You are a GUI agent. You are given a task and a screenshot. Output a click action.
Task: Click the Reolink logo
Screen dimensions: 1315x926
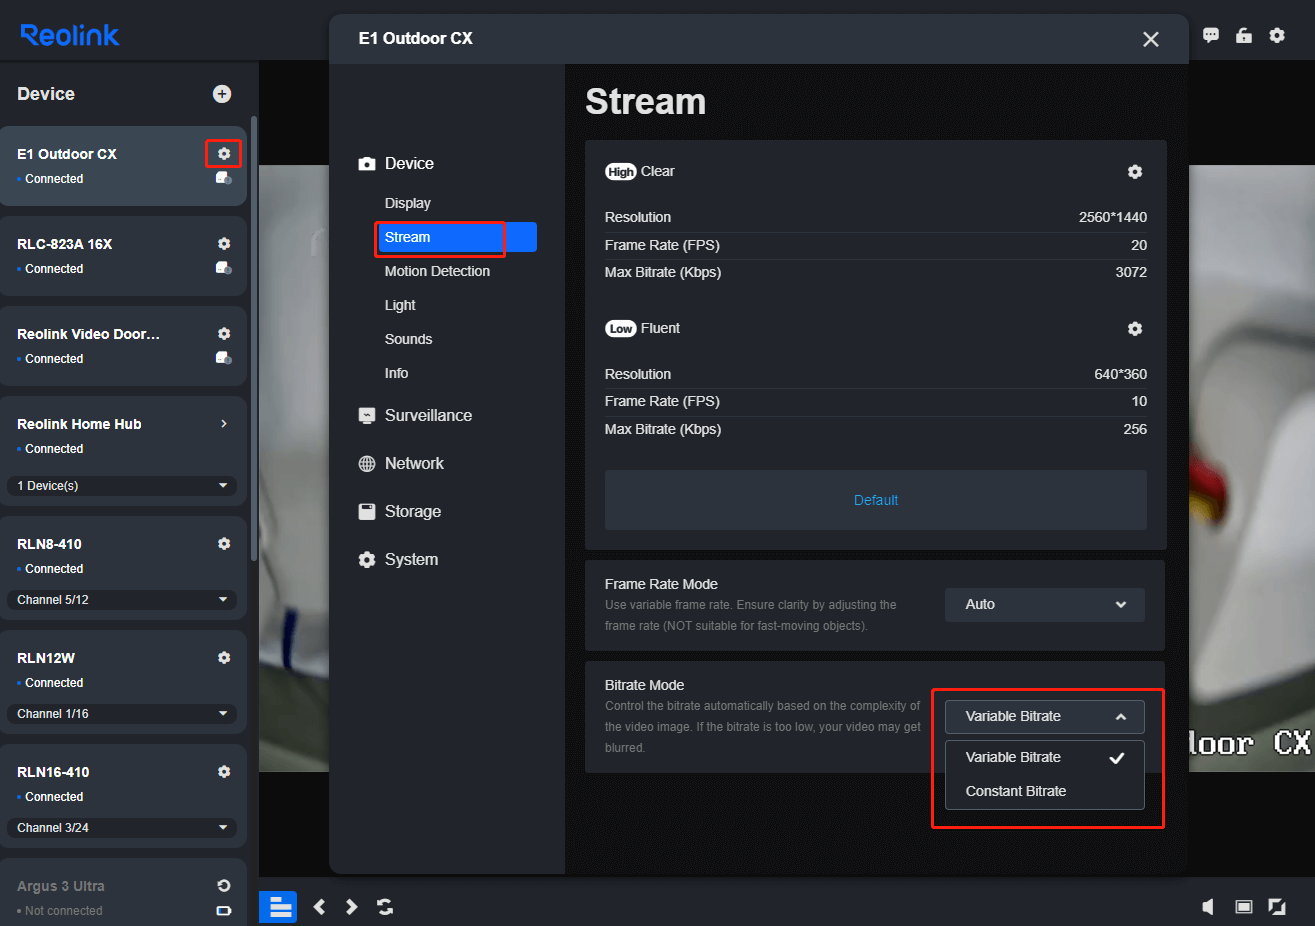(x=70, y=35)
